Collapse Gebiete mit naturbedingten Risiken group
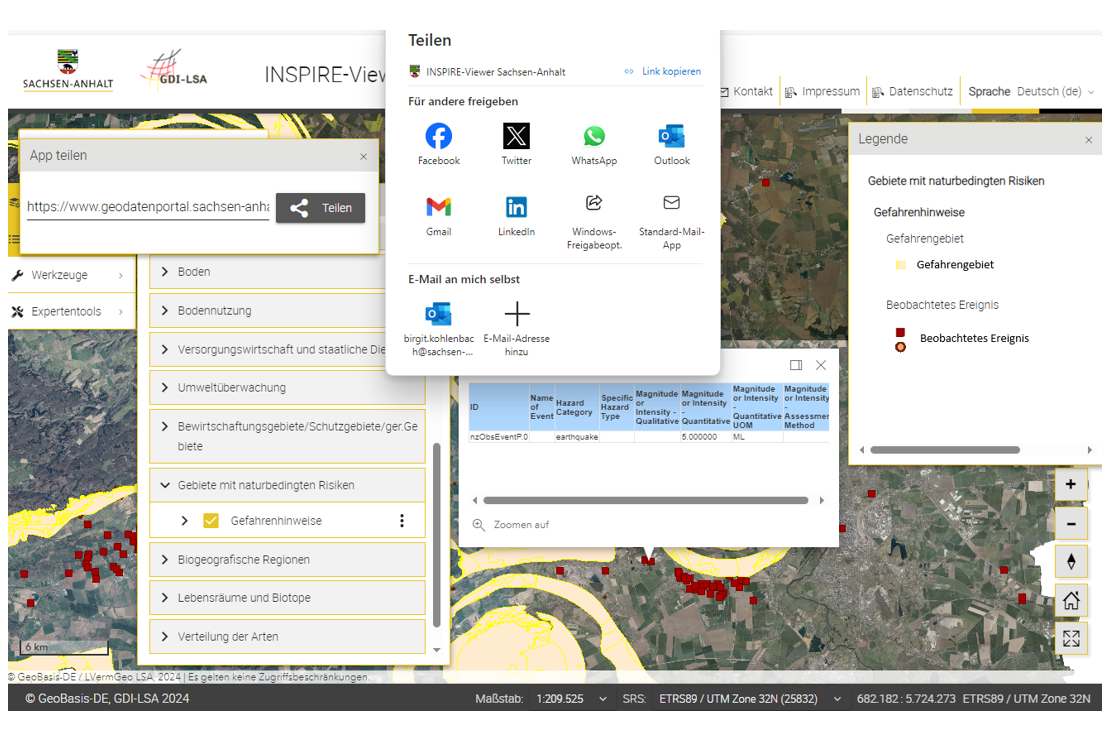This screenshot has height=740, width=1112. (166, 485)
